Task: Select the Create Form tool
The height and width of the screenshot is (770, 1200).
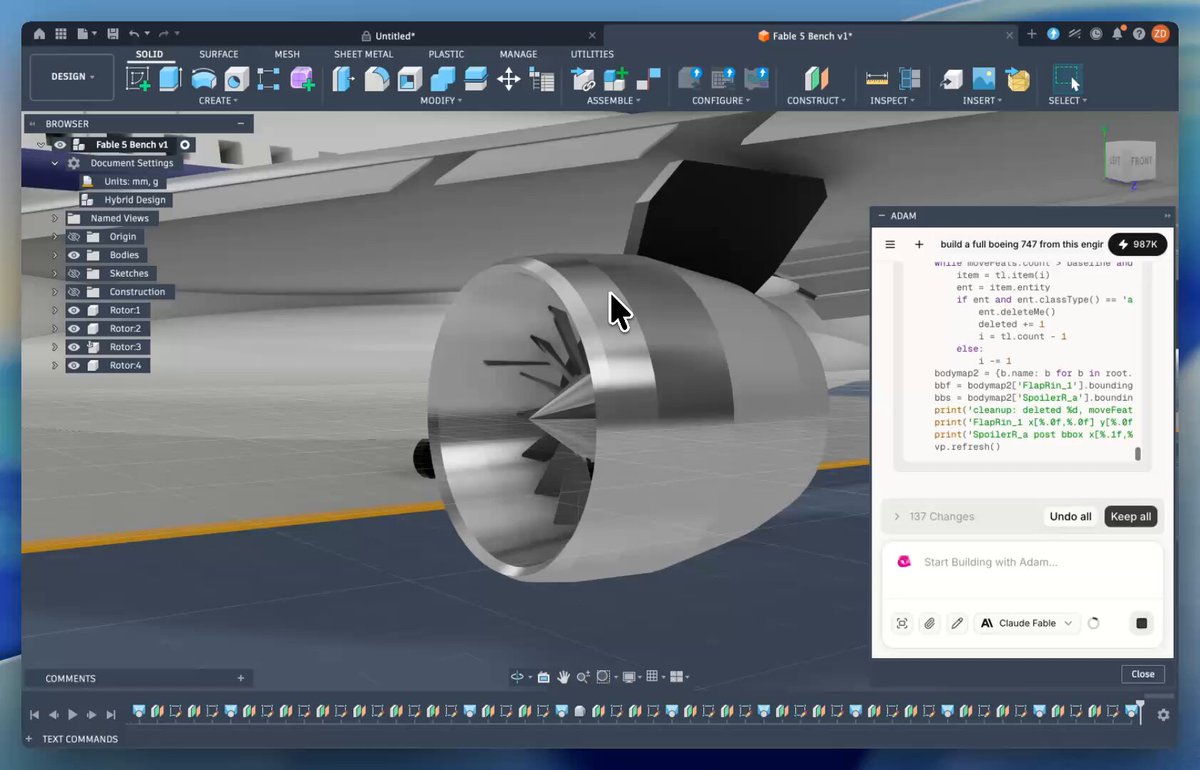Action: 302,79
